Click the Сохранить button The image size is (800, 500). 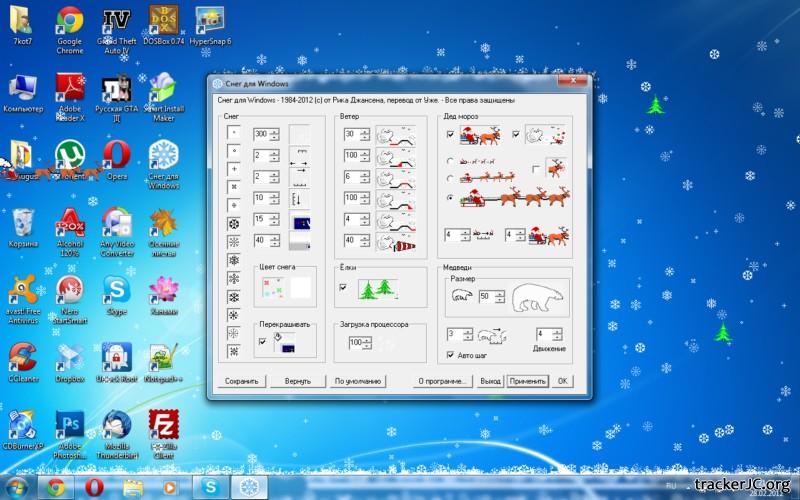click(241, 381)
